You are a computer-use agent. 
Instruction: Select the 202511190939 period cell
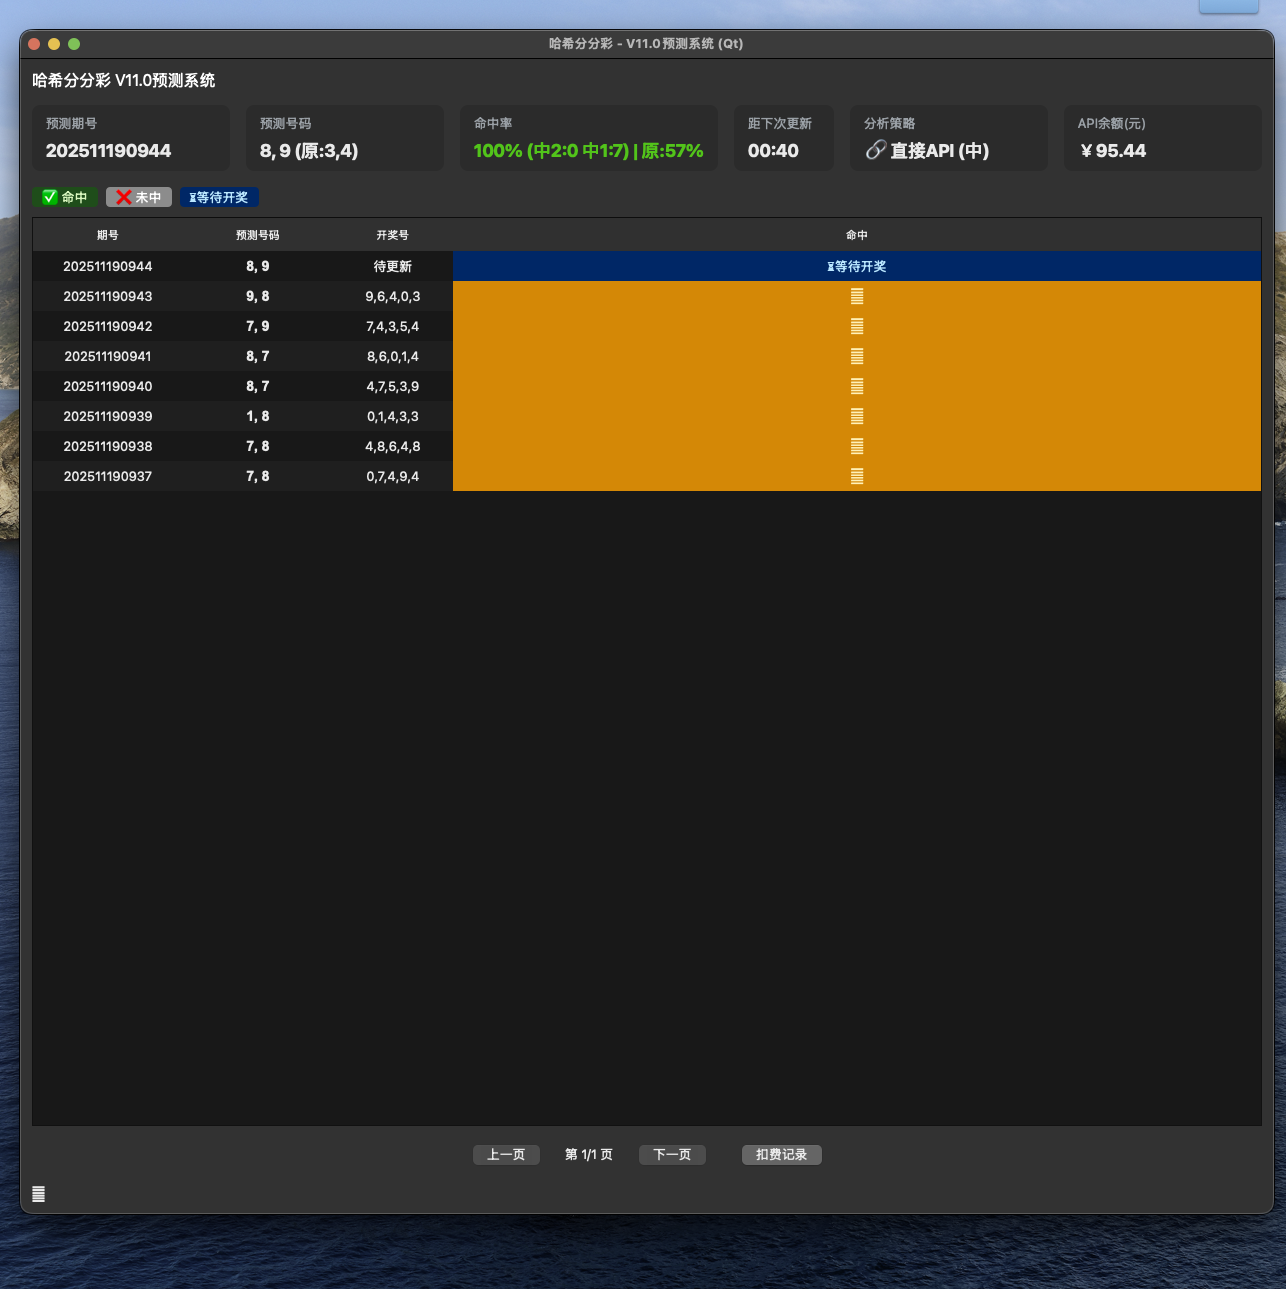108,416
